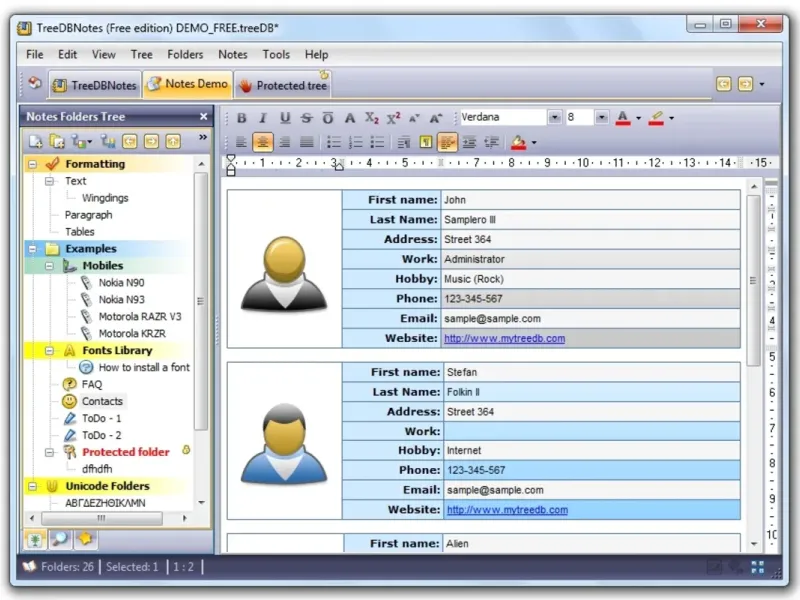This screenshot has height=600, width=800.
Task: Navigate forward with right arrow button
Action: click(x=745, y=84)
